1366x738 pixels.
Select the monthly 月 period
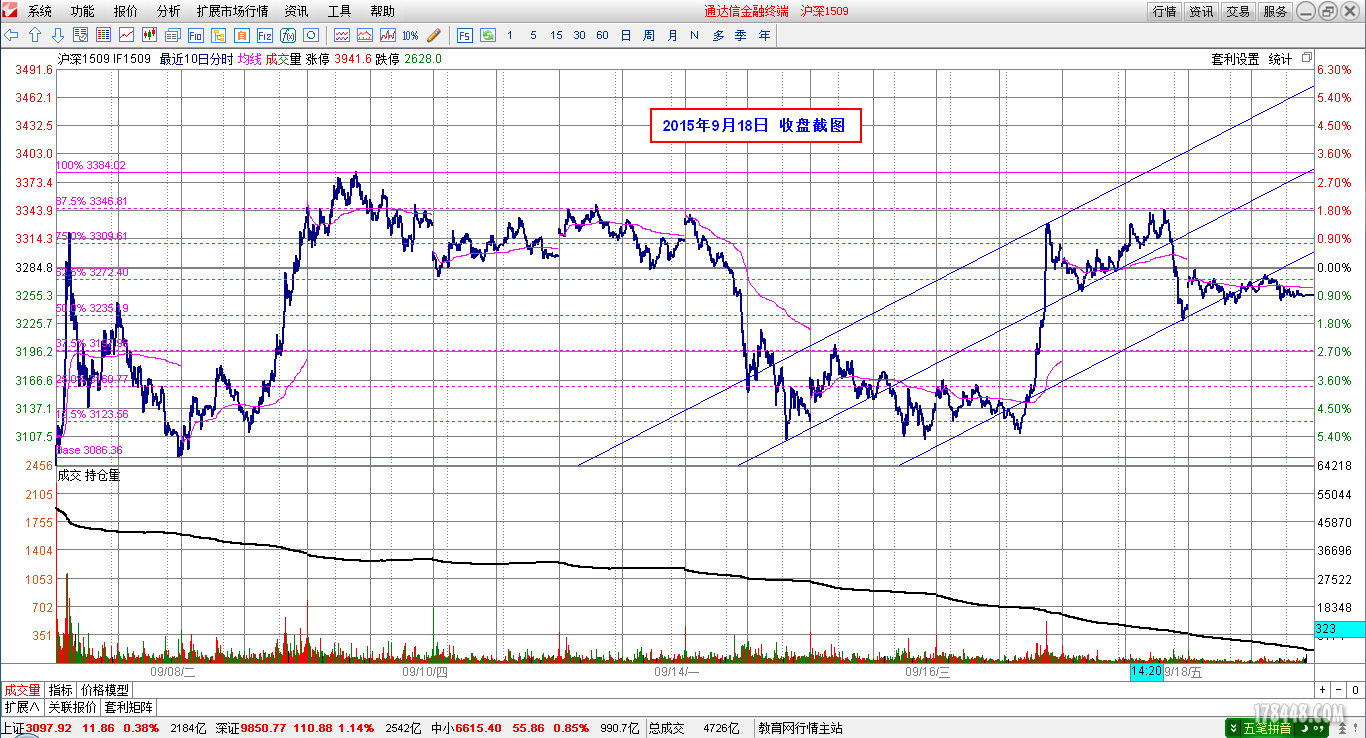click(672, 35)
